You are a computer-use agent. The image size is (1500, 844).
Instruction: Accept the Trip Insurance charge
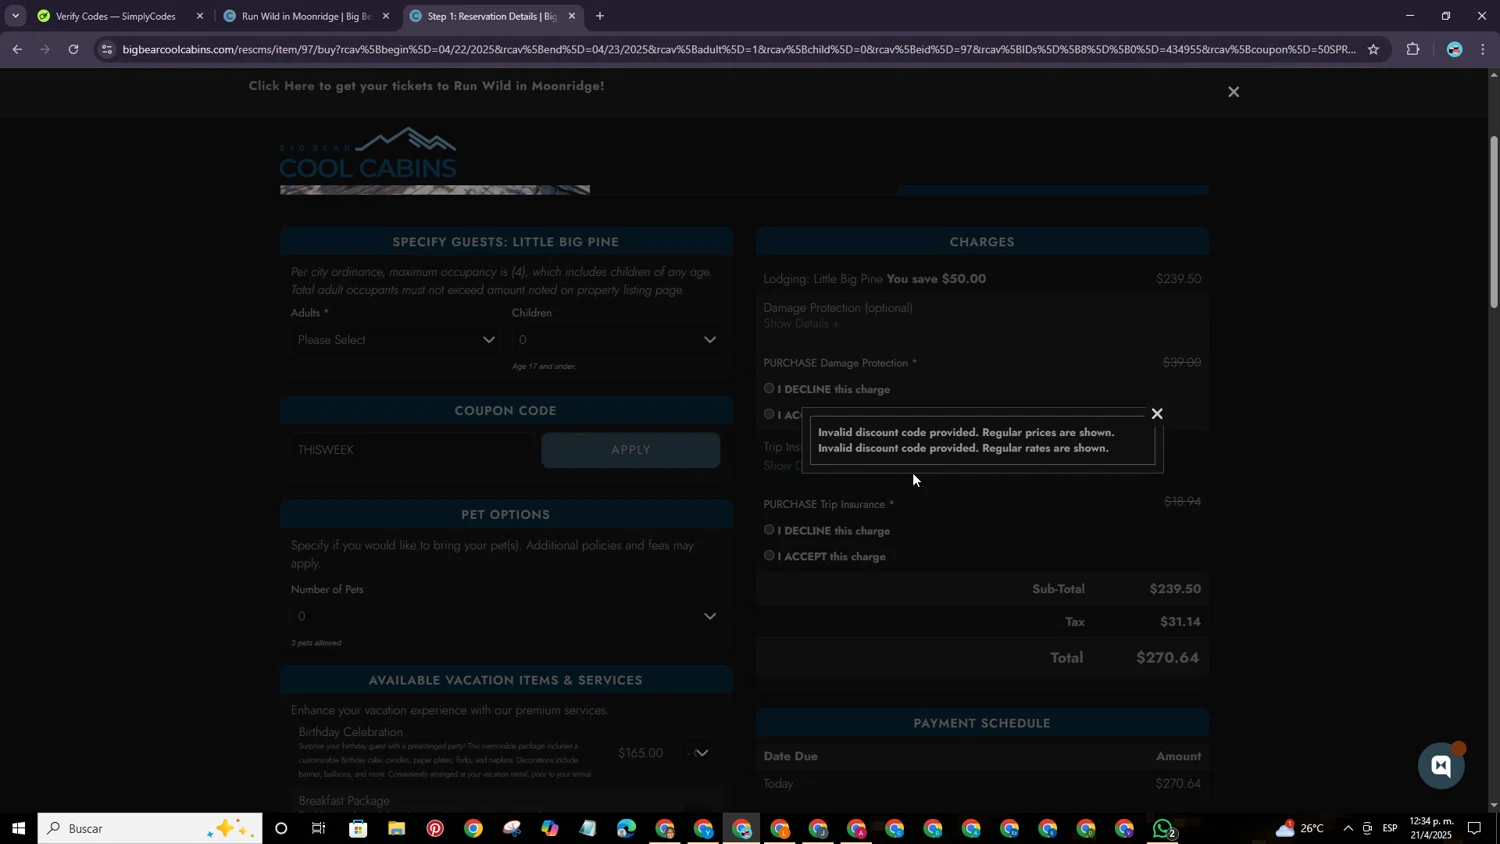(x=769, y=555)
